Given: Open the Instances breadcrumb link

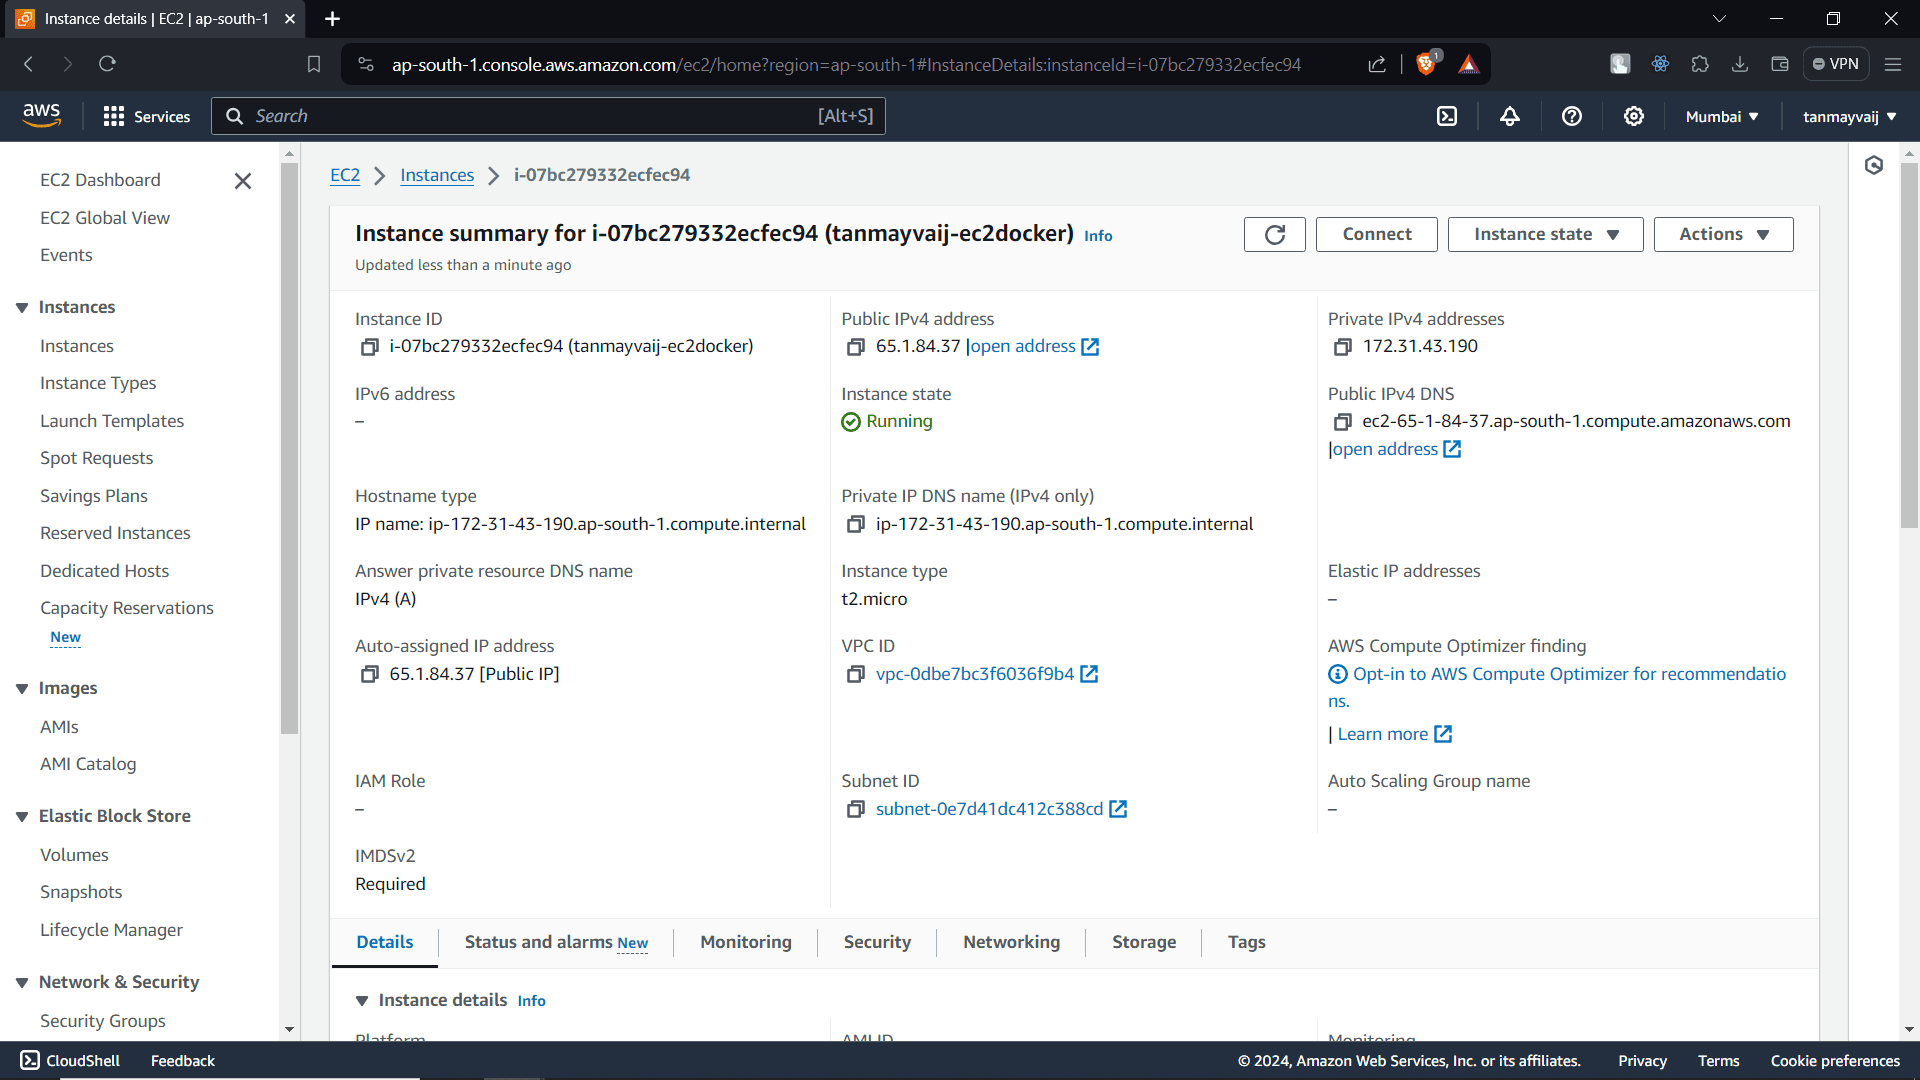Looking at the screenshot, I should (436, 175).
